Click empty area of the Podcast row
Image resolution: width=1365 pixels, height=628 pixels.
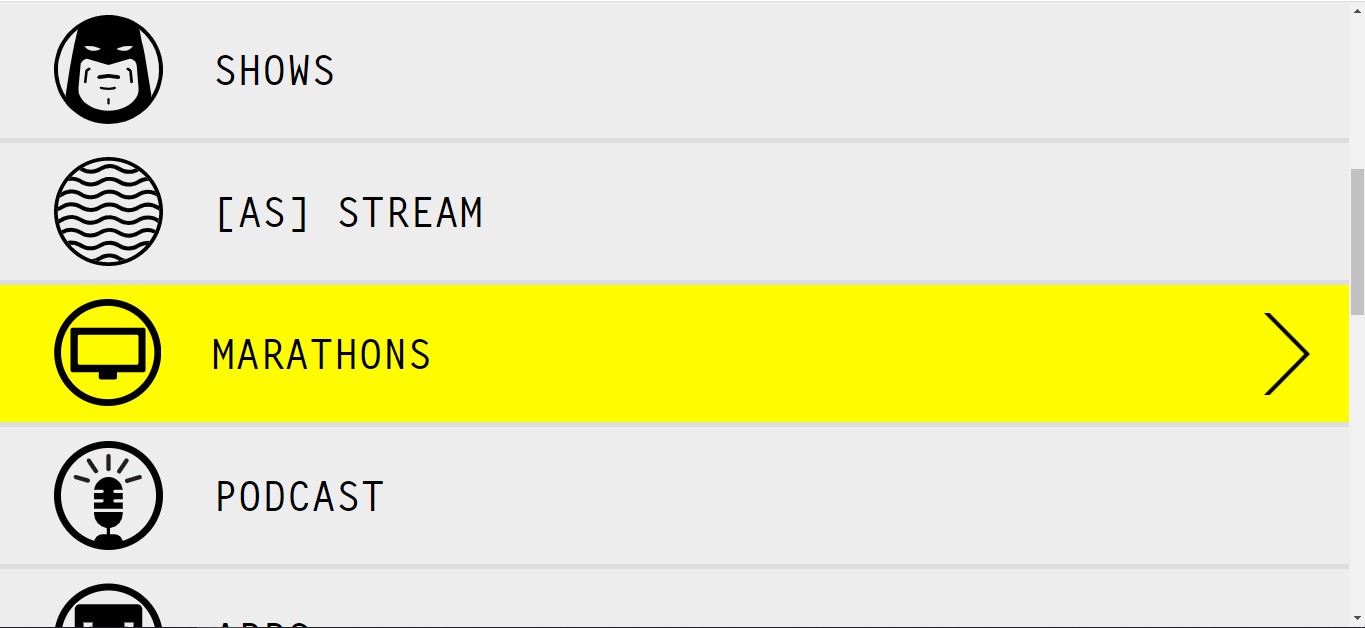800,496
